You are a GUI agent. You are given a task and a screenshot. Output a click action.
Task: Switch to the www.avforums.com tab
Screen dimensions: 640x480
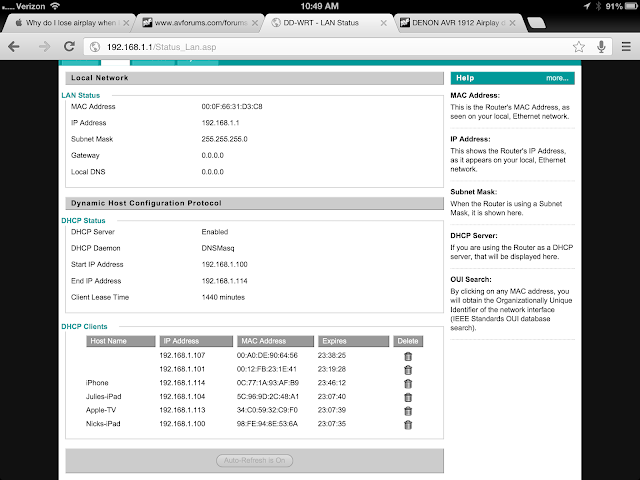point(198,23)
